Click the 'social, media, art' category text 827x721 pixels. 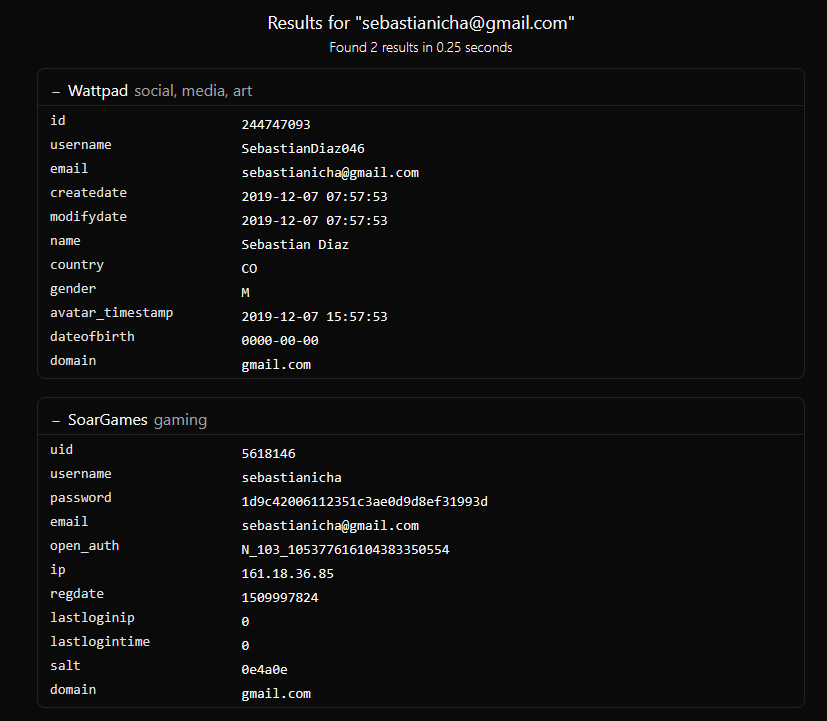coord(193,91)
